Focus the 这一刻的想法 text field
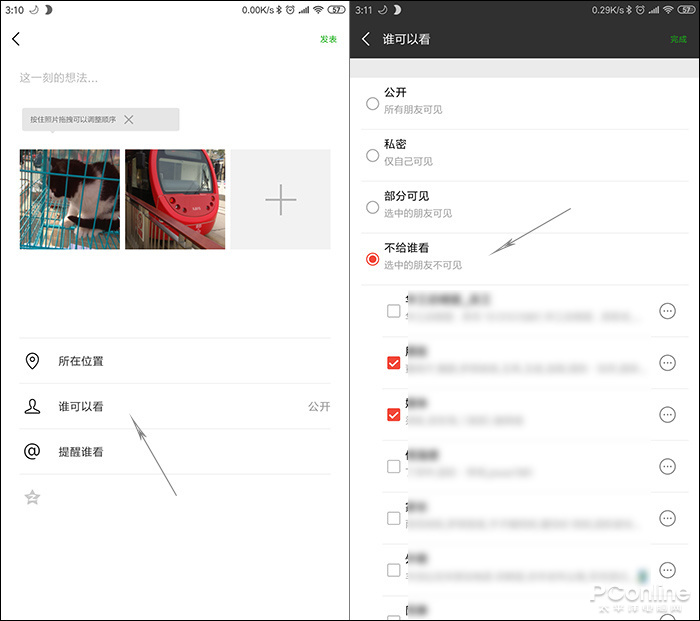Screen dimensions: 700x621 [58, 78]
